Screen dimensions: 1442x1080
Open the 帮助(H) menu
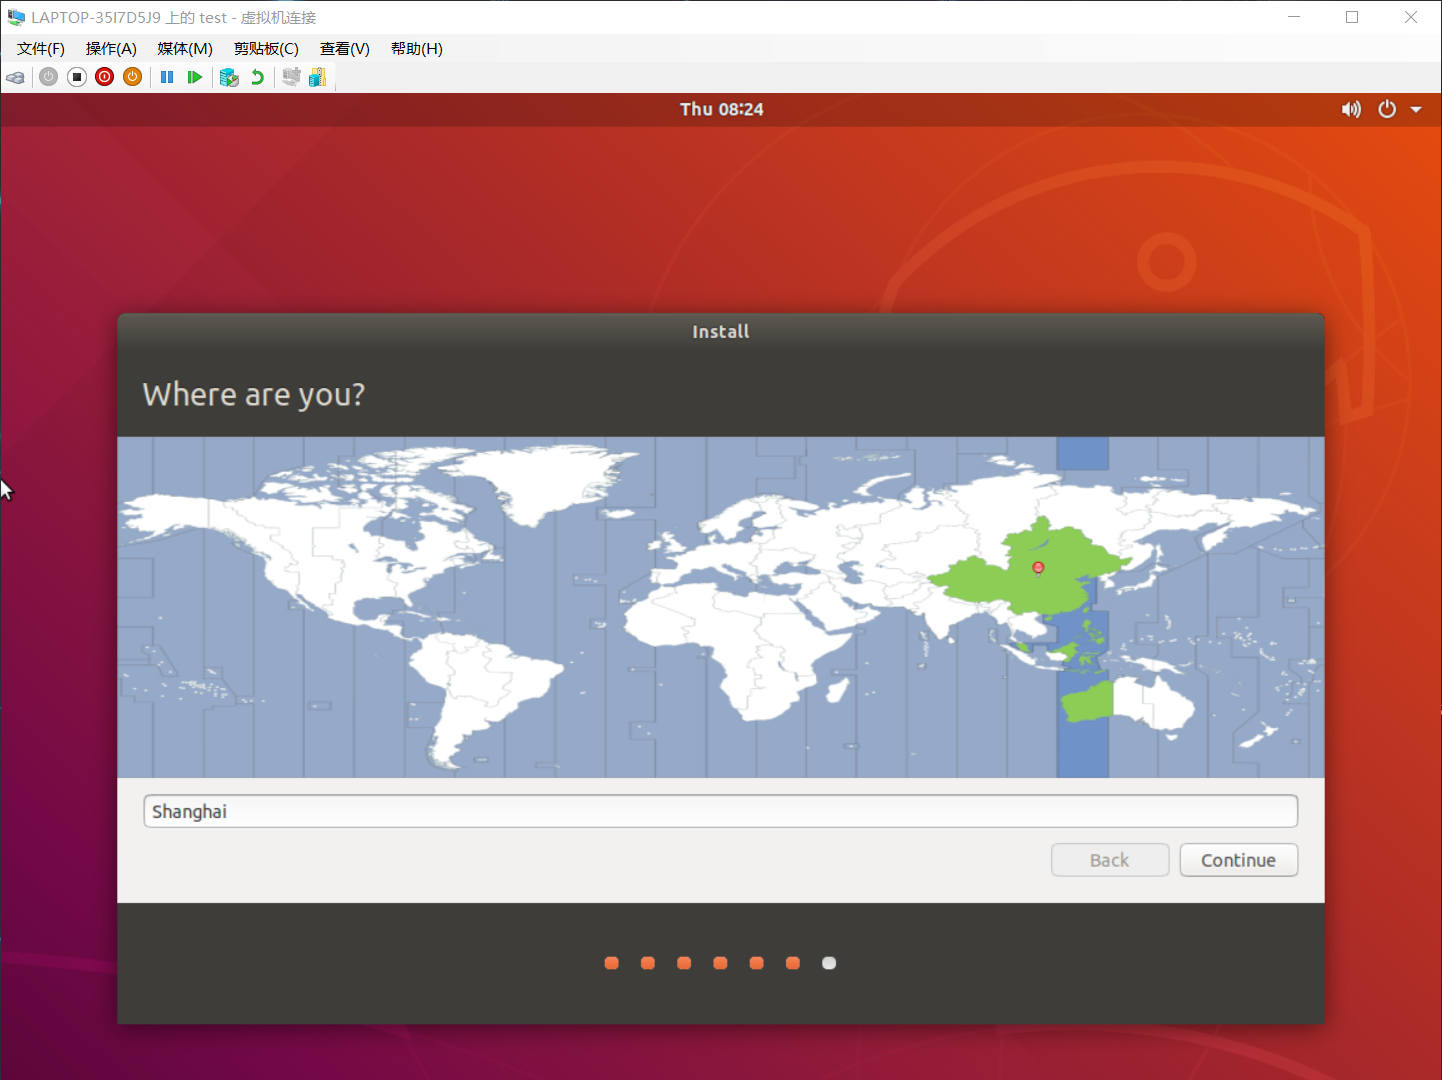(x=417, y=49)
